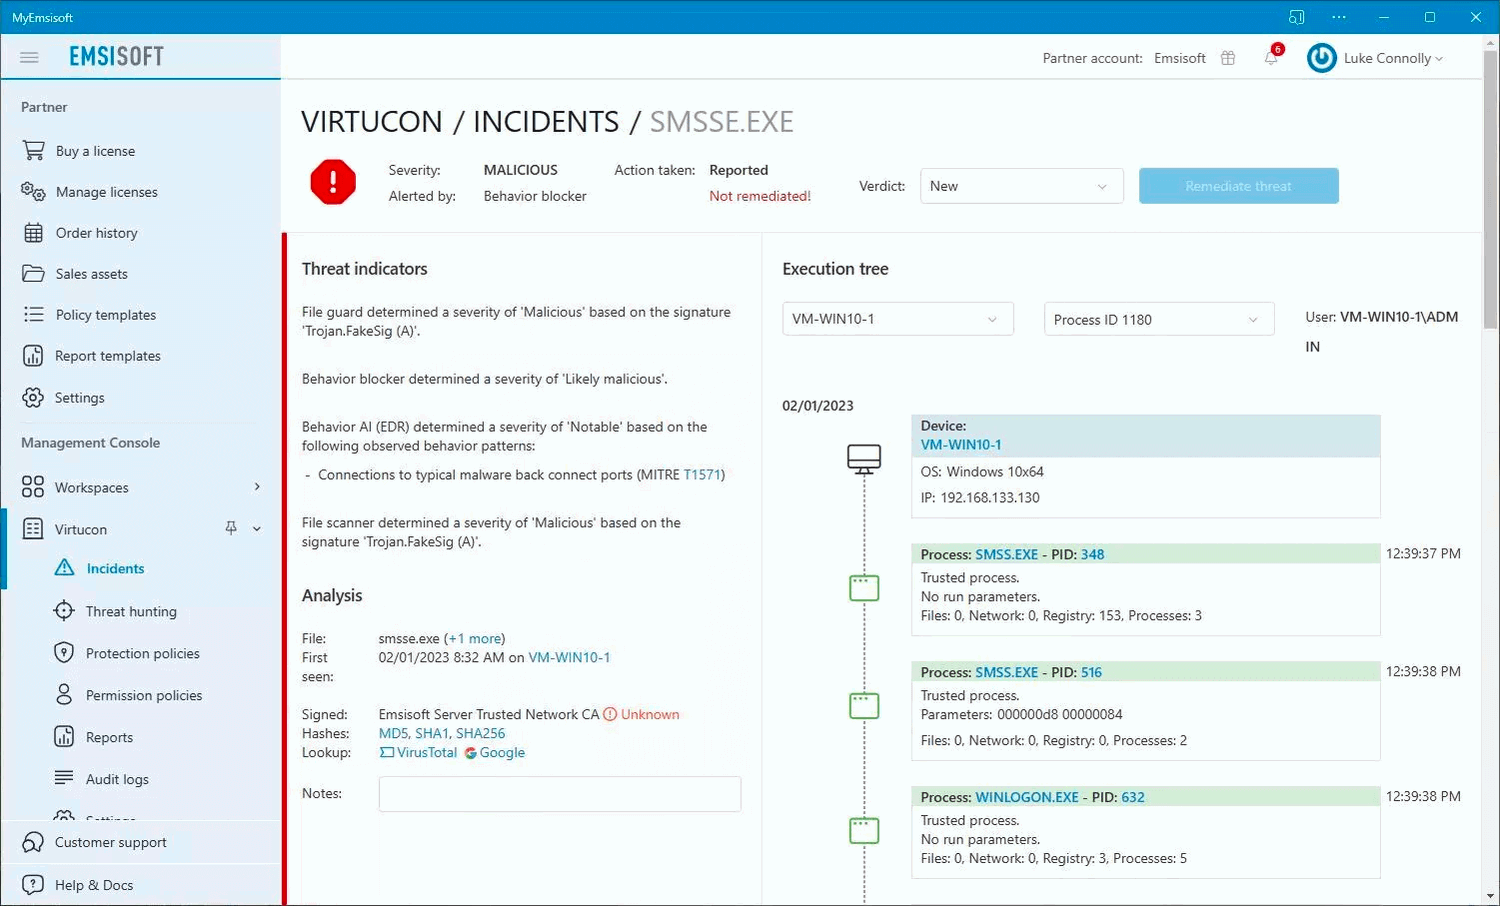Click the MD5 hash link
This screenshot has height=906, width=1500.
pyautogui.click(x=393, y=733)
